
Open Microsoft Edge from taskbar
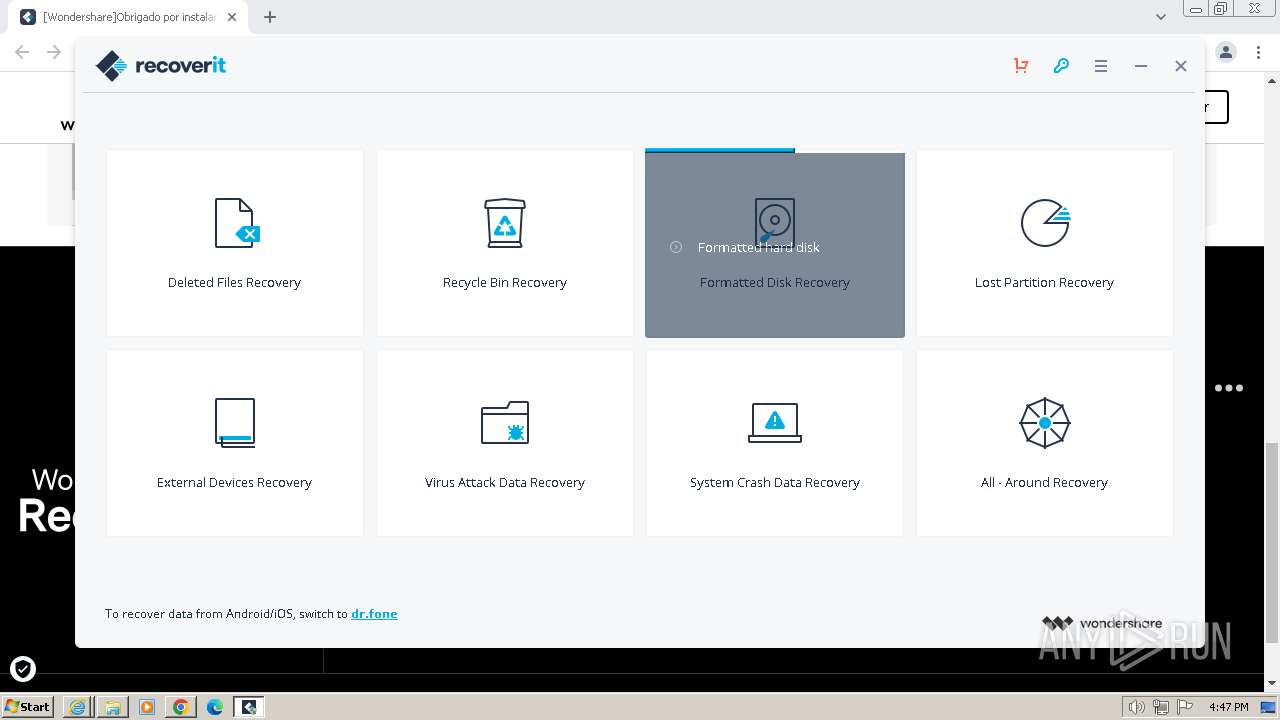click(214, 707)
